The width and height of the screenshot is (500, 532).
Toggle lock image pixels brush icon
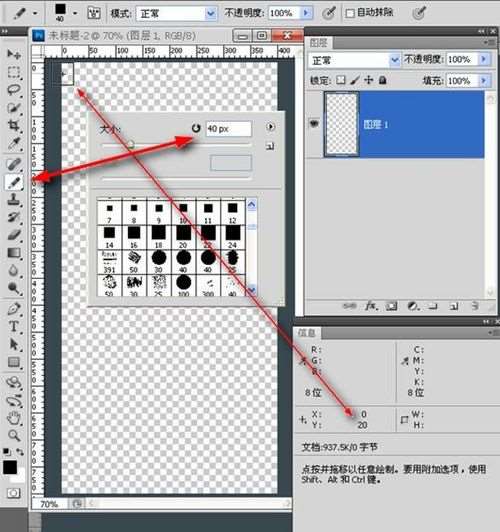355,80
